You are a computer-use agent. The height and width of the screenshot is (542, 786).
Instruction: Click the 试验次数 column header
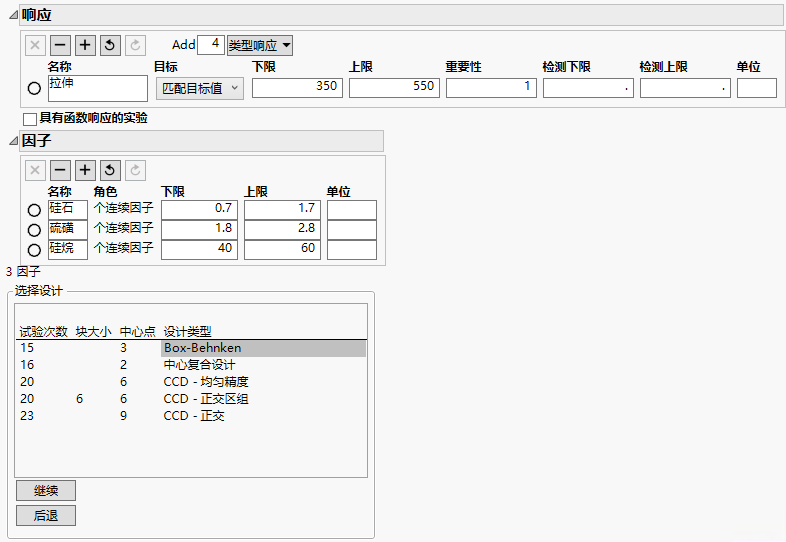43,331
